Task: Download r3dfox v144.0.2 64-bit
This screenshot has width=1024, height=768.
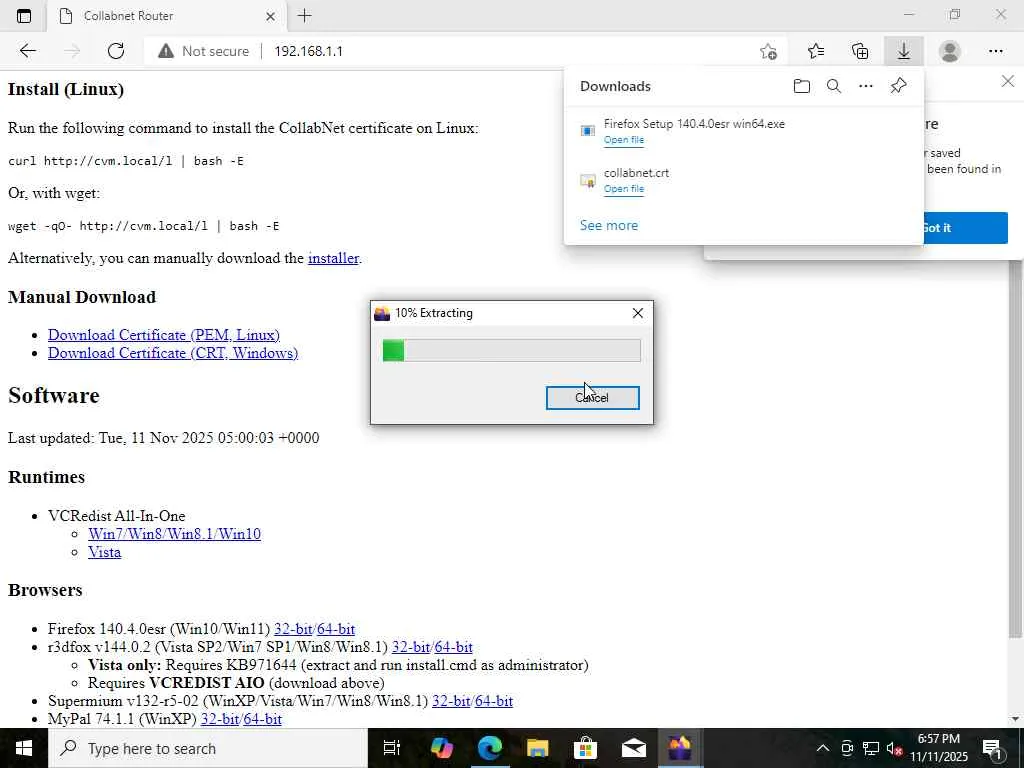Action: coord(453,647)
